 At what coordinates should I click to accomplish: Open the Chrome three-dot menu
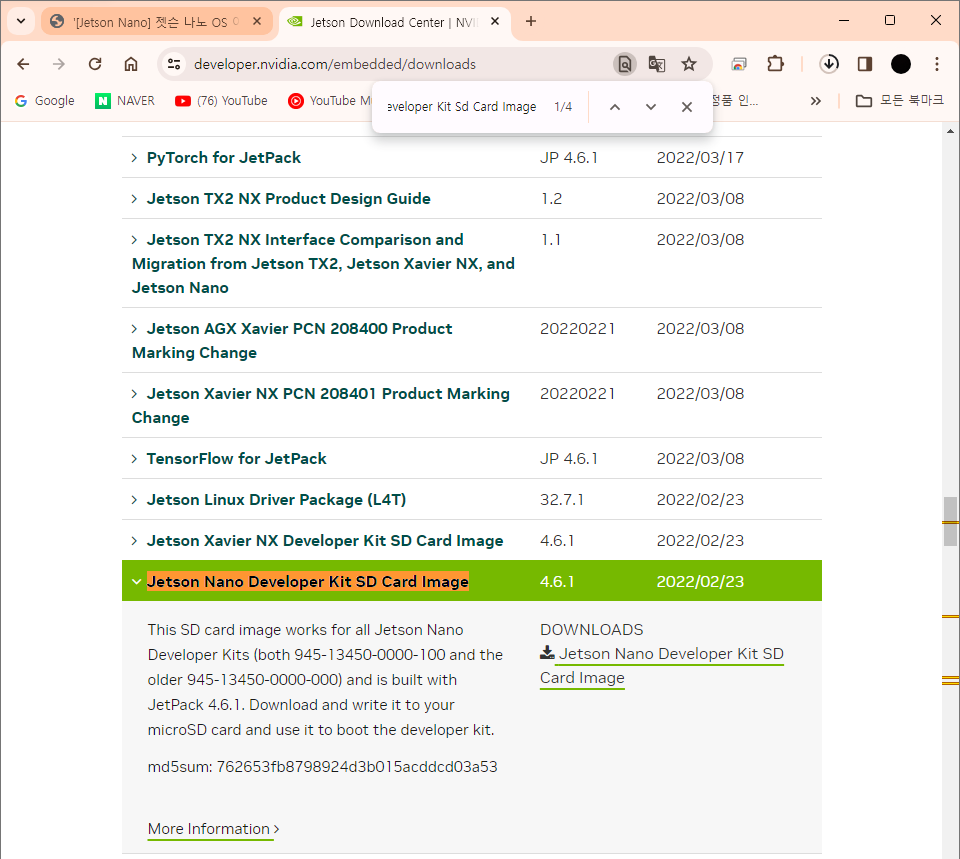937,64
